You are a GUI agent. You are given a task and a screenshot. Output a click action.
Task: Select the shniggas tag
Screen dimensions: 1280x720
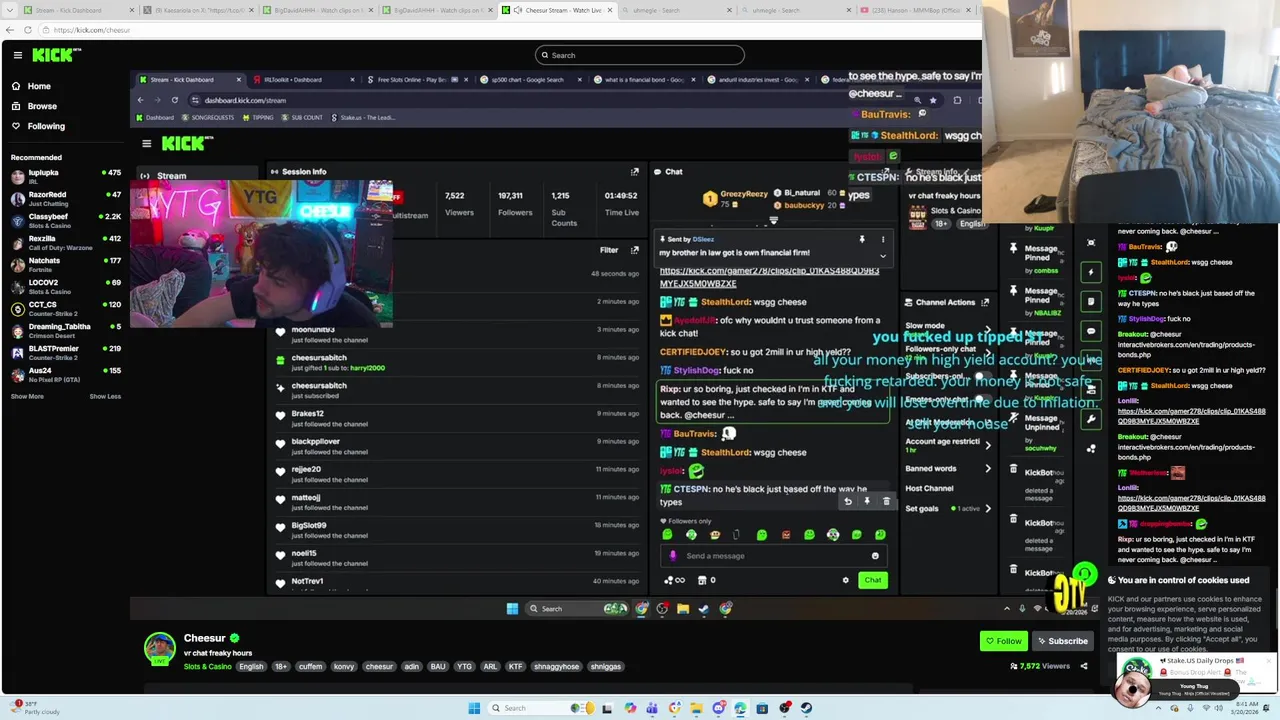(x=606, y=666)
